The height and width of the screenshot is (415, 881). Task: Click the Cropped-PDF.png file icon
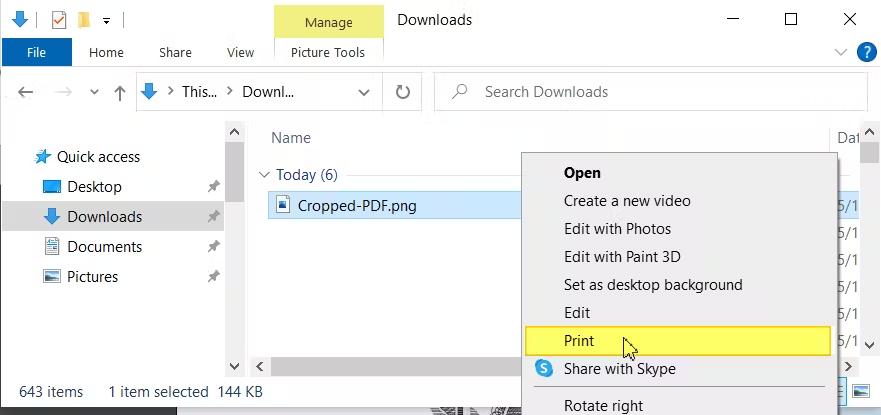pos(282,206)
